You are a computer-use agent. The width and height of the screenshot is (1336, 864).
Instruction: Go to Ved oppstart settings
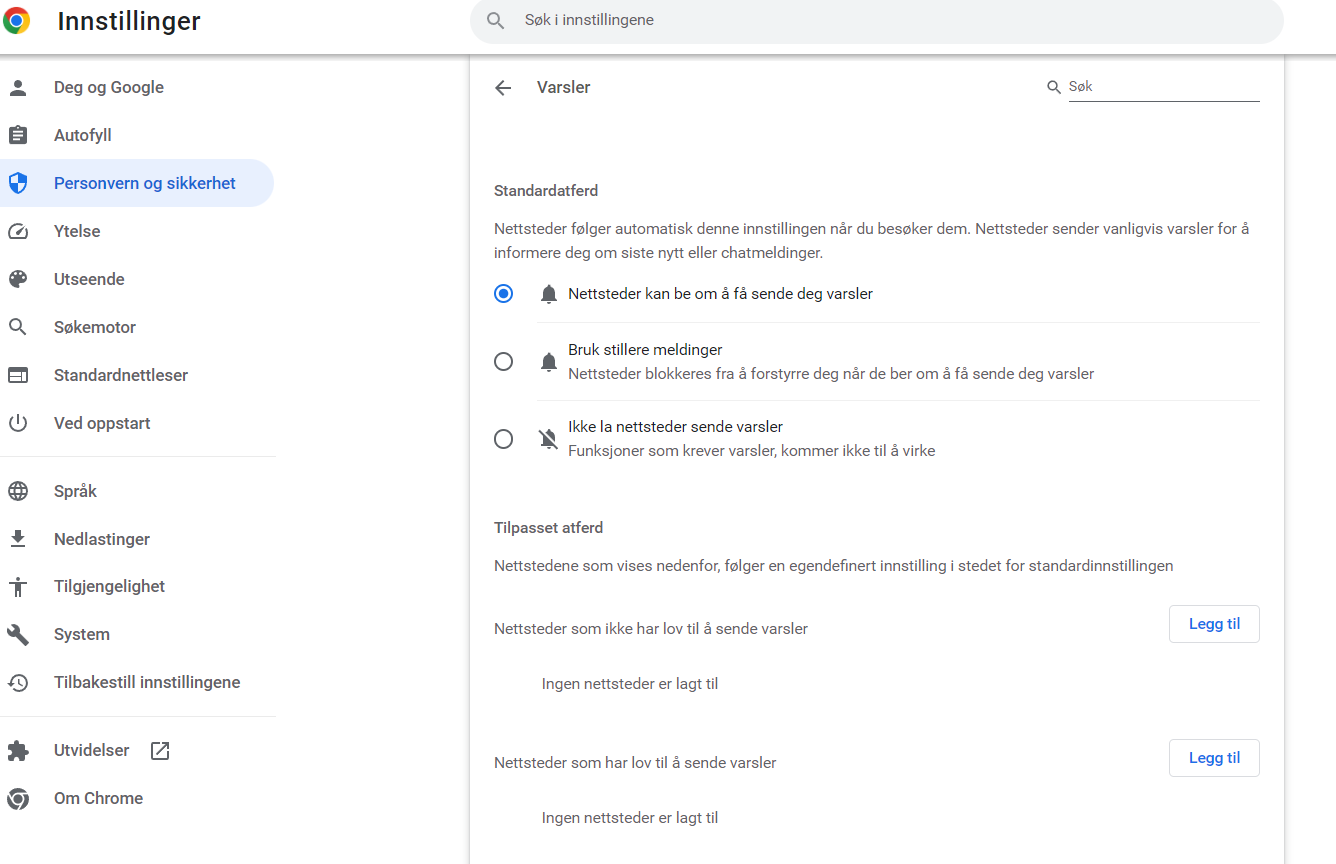click(x=102, y=423)
